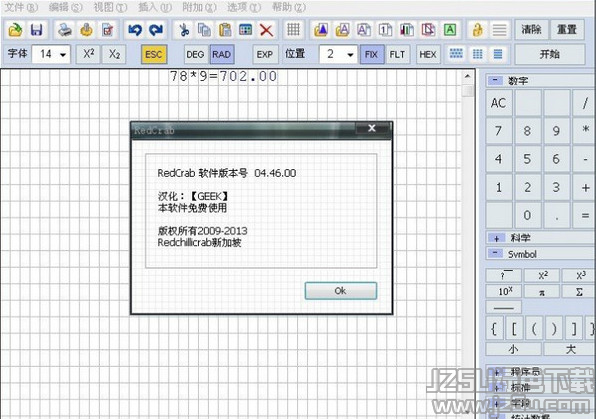This screenshot has width=596, height=419.
Task: Click keypad digit 7
Action: [499, 130]
